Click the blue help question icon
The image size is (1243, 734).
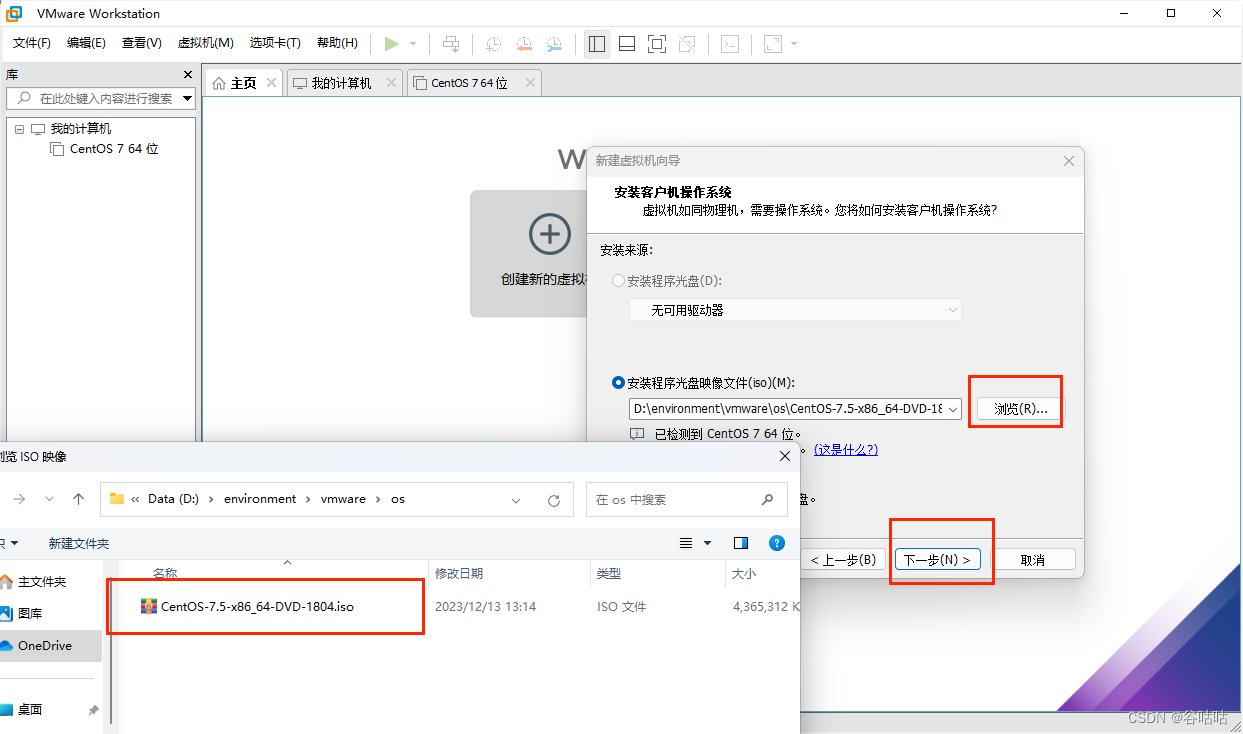[777, 543]
